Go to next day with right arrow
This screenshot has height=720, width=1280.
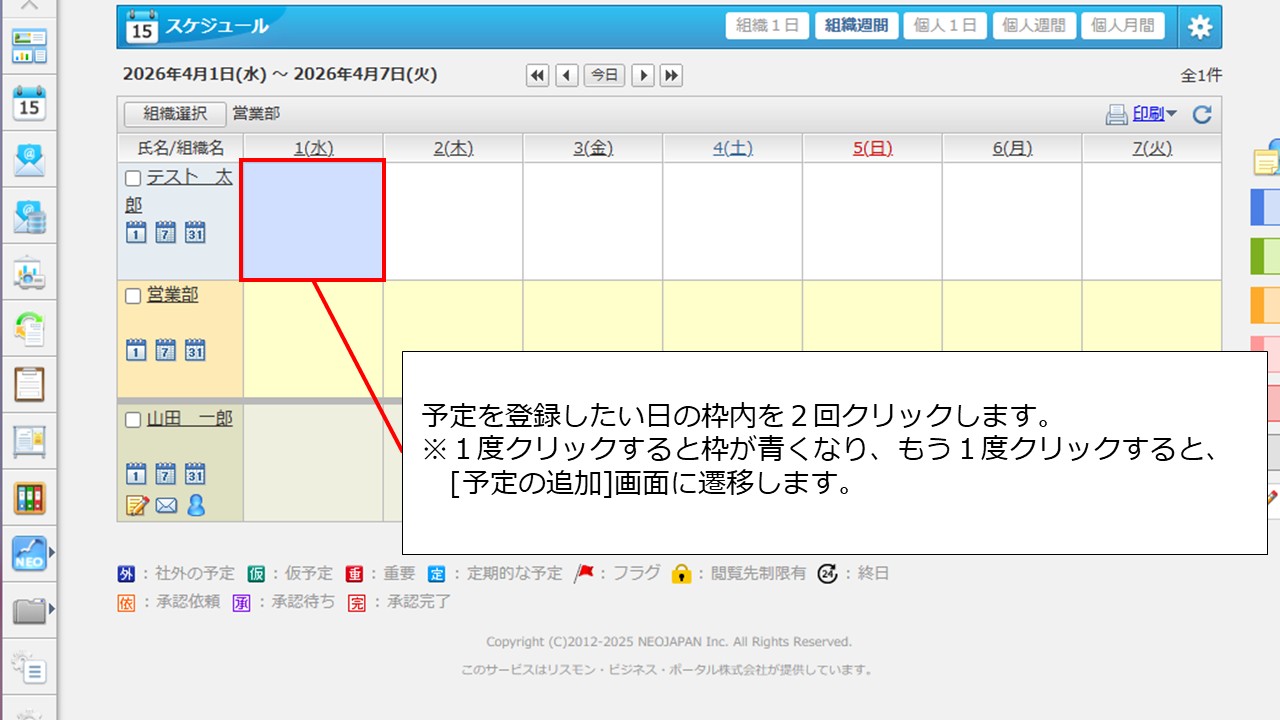pyautogui.click(x=643, y=75)
